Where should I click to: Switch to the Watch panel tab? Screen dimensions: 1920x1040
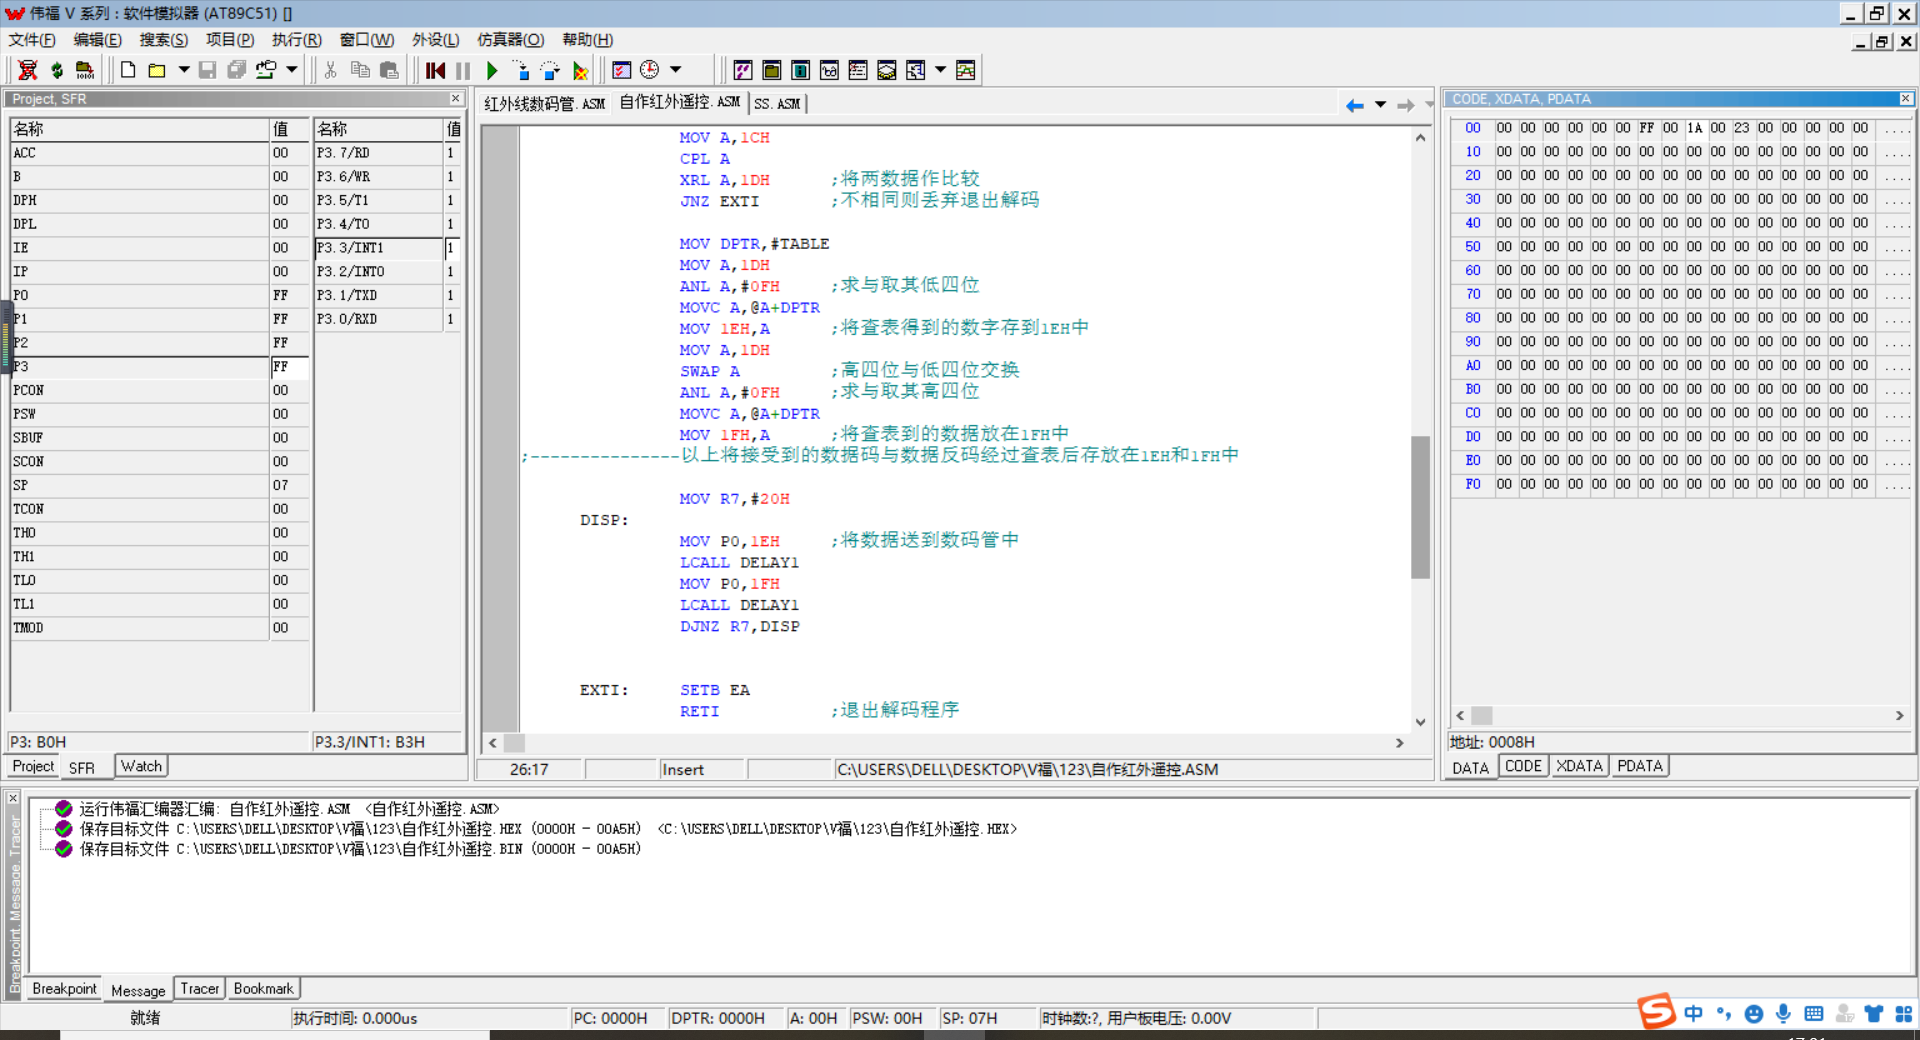tap(141, 766)
